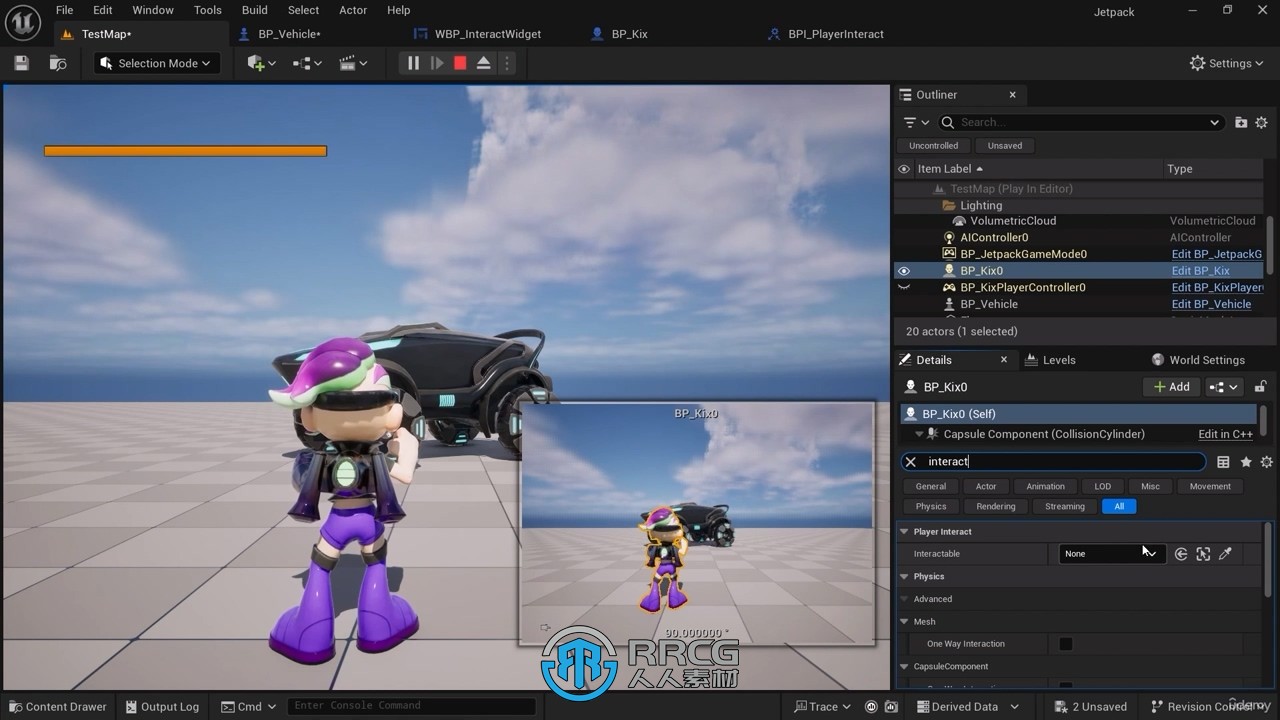Switch to the WBP_InteractWidget tab

pyautogui.click(x=488, y=34)
